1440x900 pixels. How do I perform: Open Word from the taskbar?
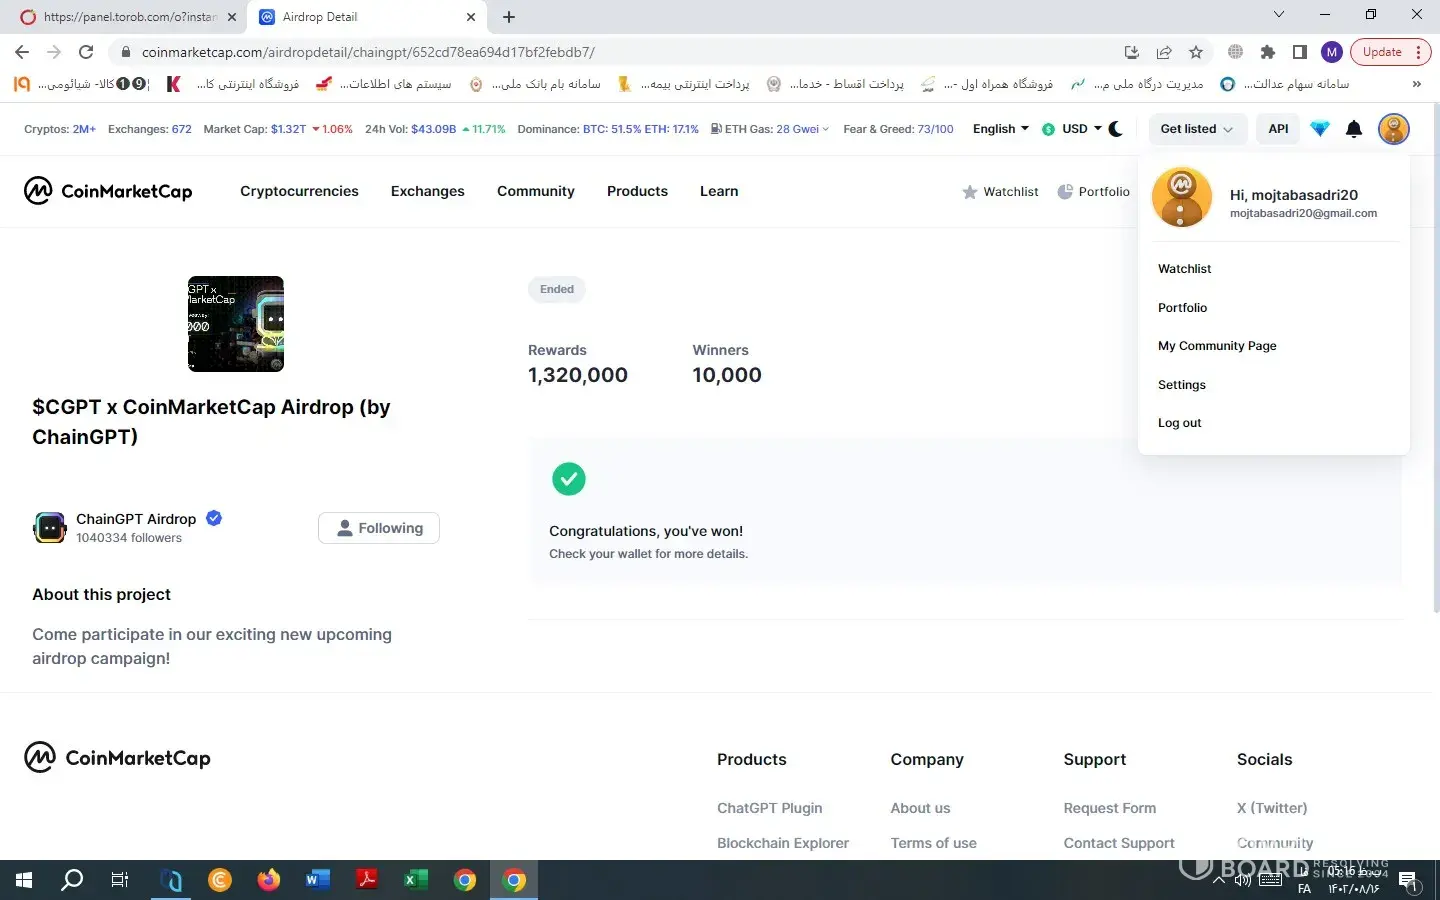[x=317, y=880]
